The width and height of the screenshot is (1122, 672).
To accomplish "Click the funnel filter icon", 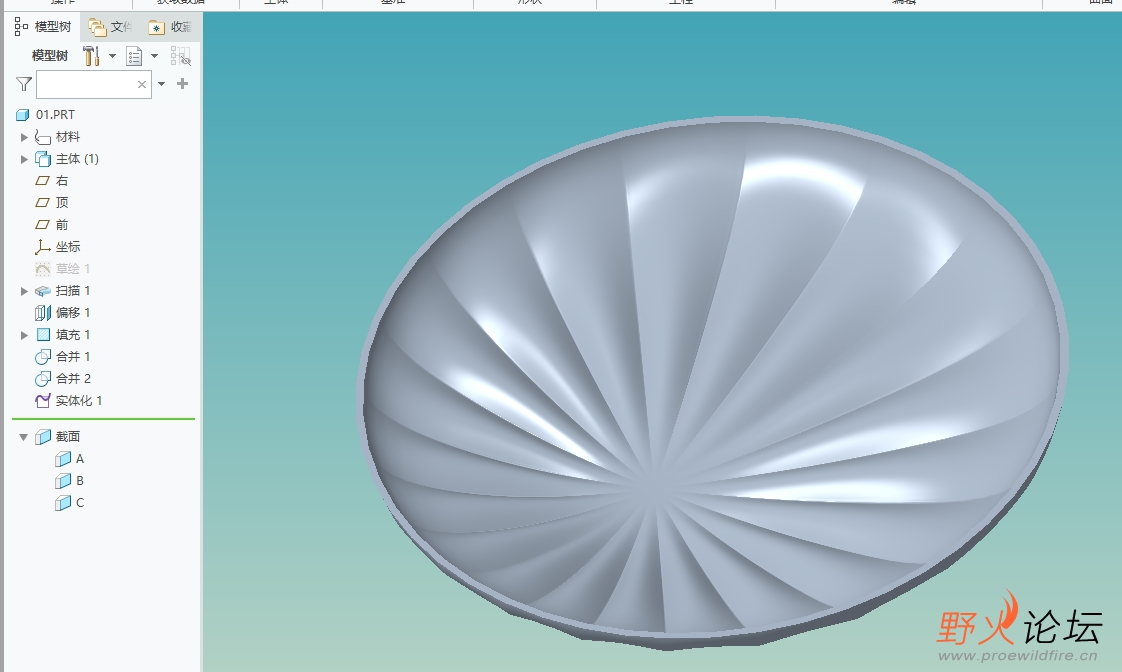I will click(24, 84).
